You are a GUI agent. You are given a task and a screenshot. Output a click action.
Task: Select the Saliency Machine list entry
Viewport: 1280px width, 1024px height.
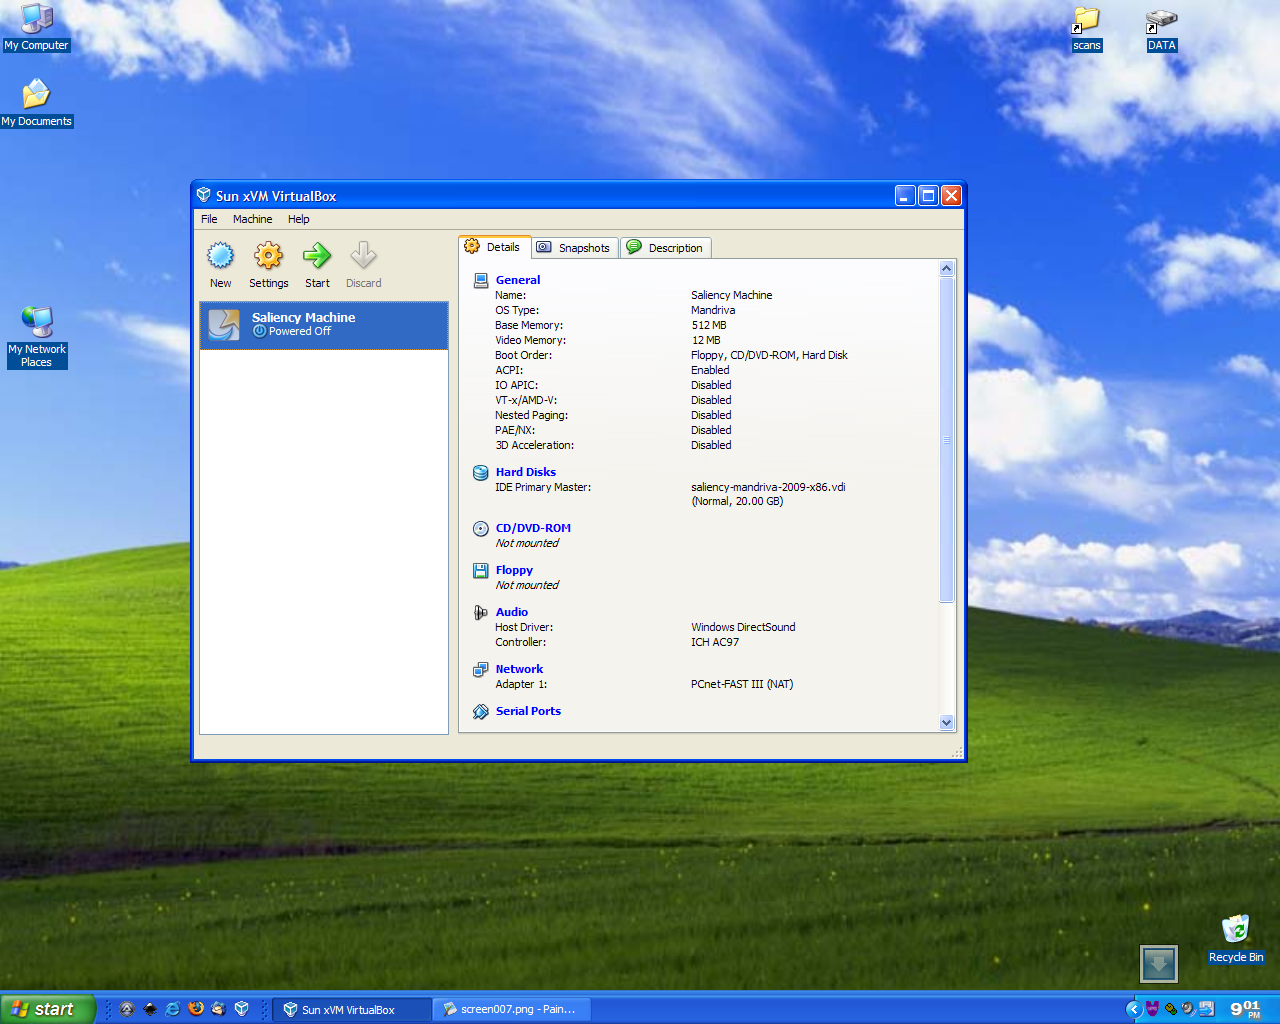324,325
